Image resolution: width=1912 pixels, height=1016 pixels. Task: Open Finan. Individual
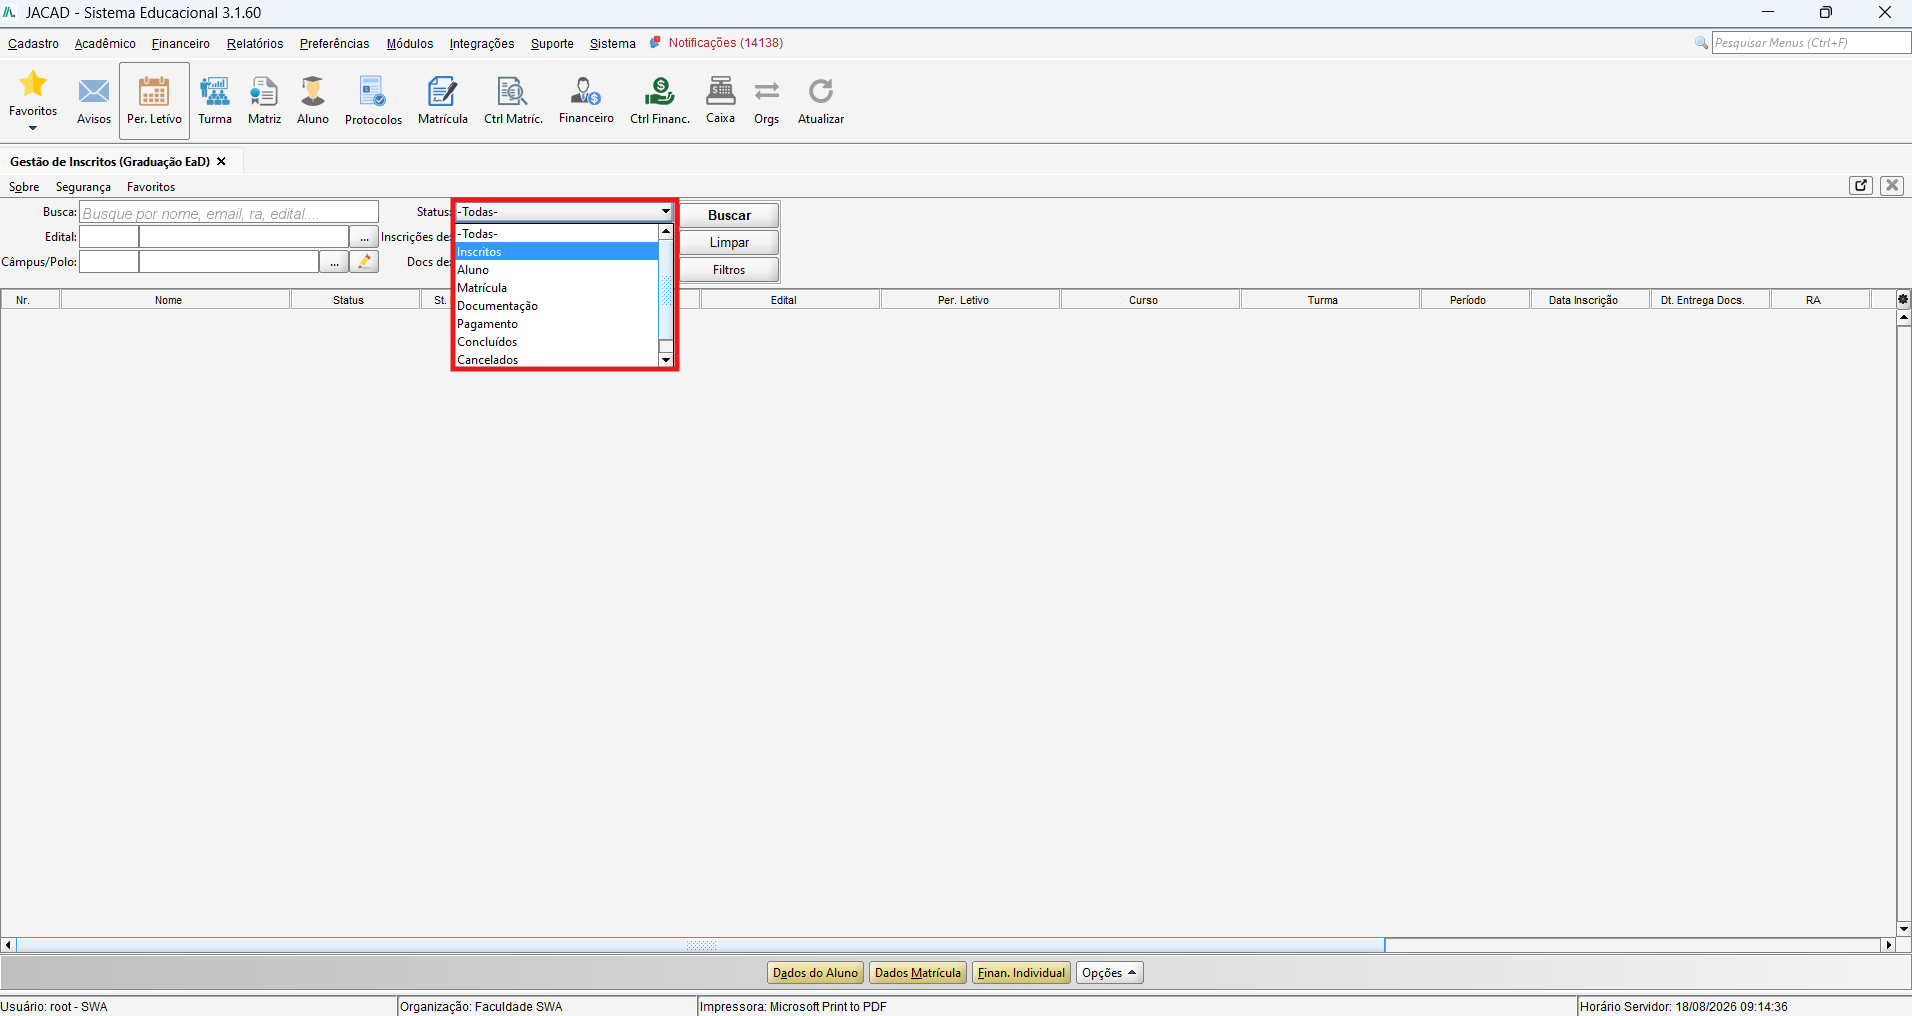point(1021,973)
